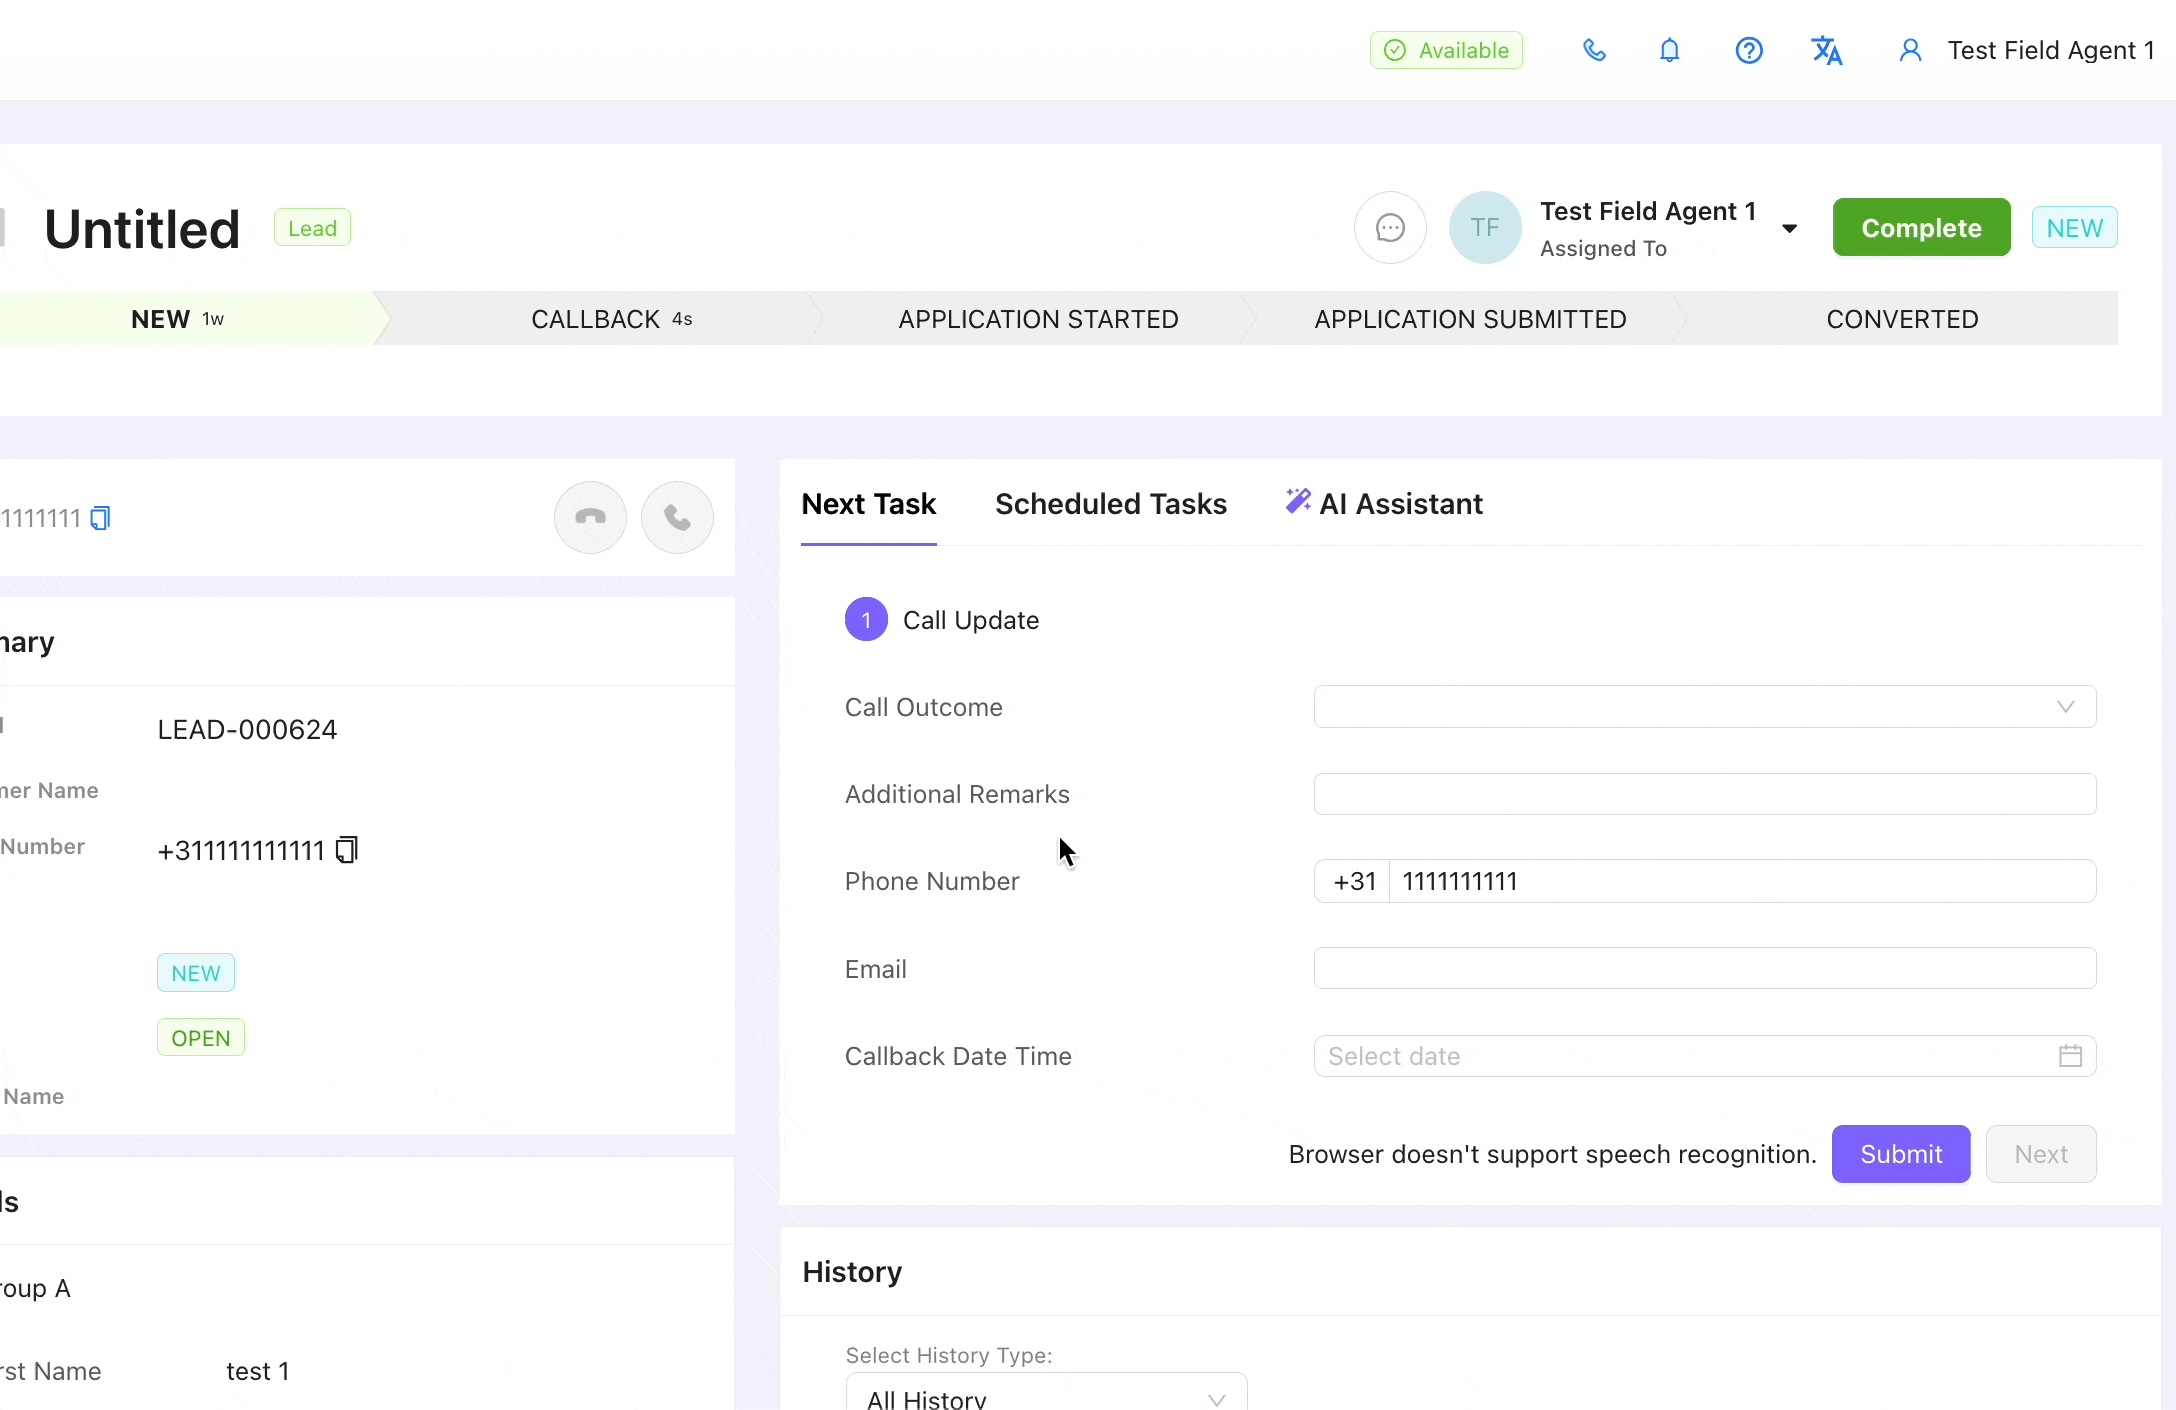This screenshot has width=2176, height=1410.
Task: Open the Call Outcome dropdown
Action: (x=1704, y=707)
